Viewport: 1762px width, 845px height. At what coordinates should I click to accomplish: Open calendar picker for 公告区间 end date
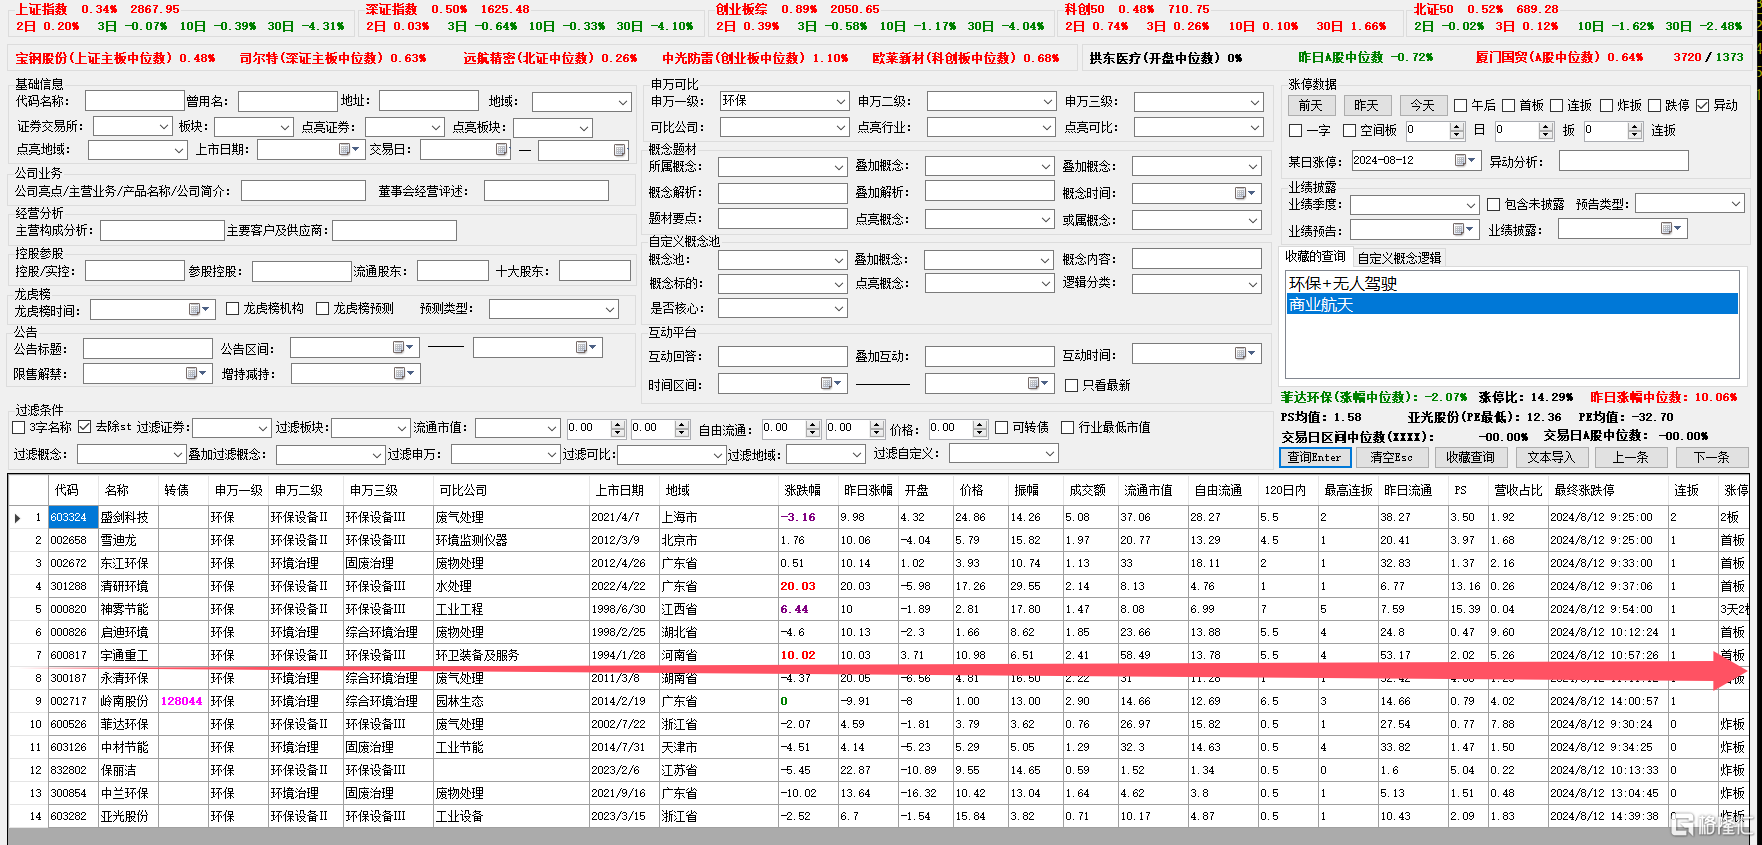586,347
